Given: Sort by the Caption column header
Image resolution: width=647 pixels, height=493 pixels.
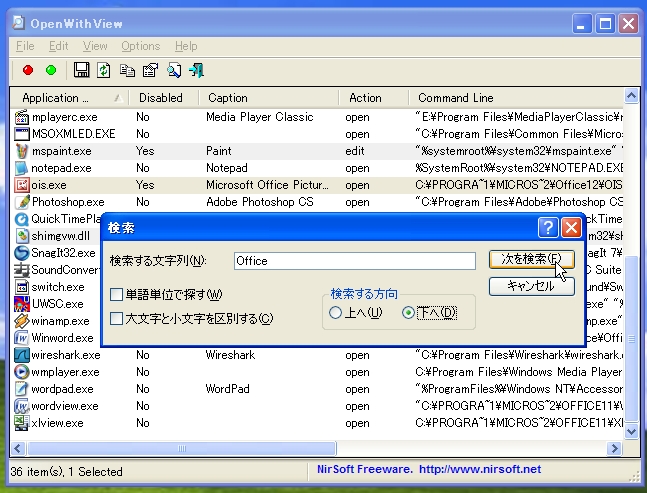Looking at the screenshot, I should 268,98.
